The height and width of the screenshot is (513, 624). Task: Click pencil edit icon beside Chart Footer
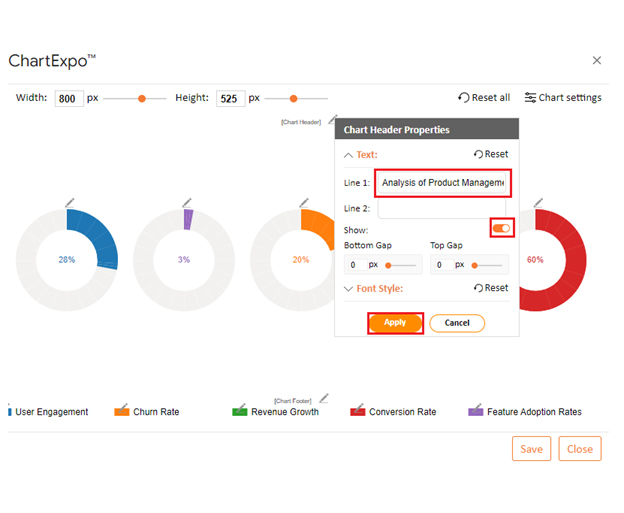pyautogui.click(x=324, y=398)
